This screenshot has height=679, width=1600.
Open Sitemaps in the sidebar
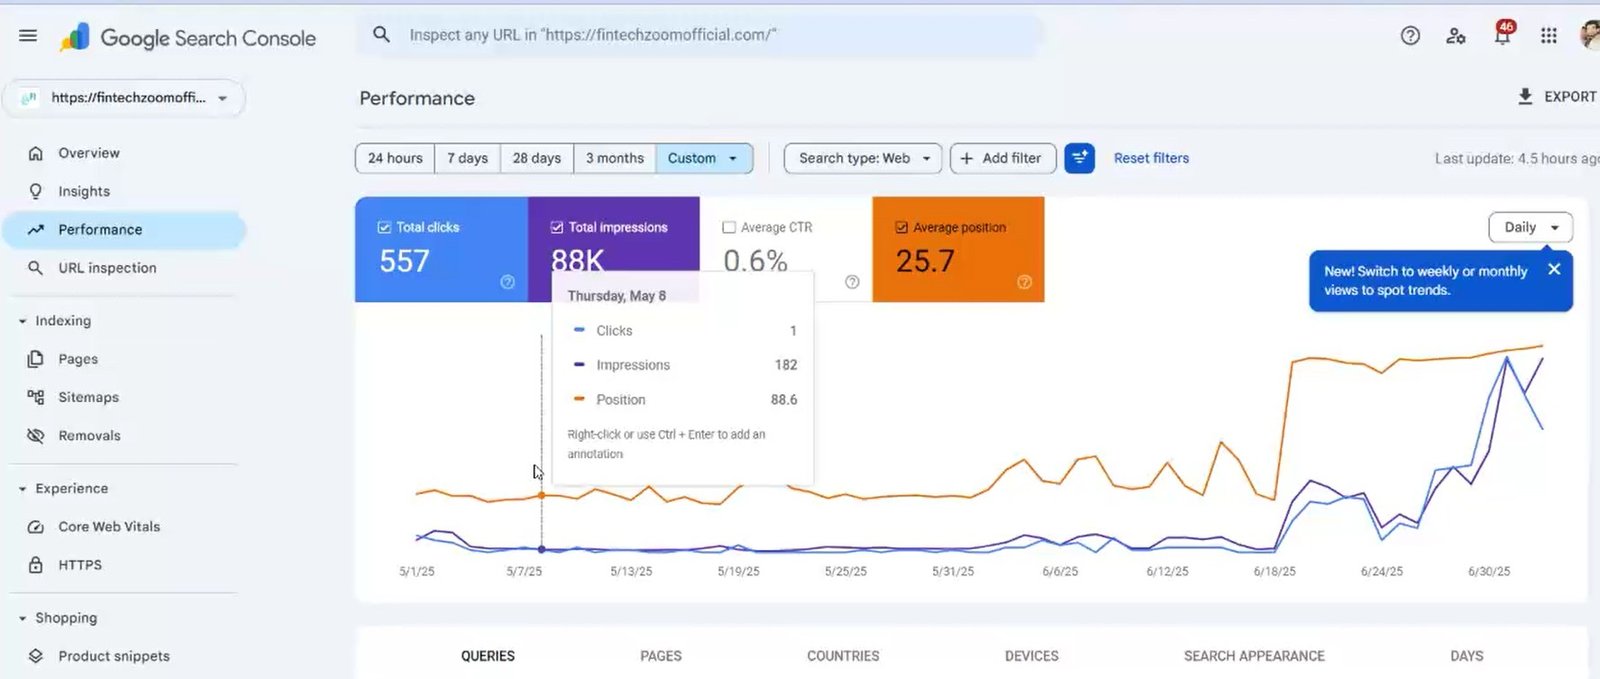125,397
